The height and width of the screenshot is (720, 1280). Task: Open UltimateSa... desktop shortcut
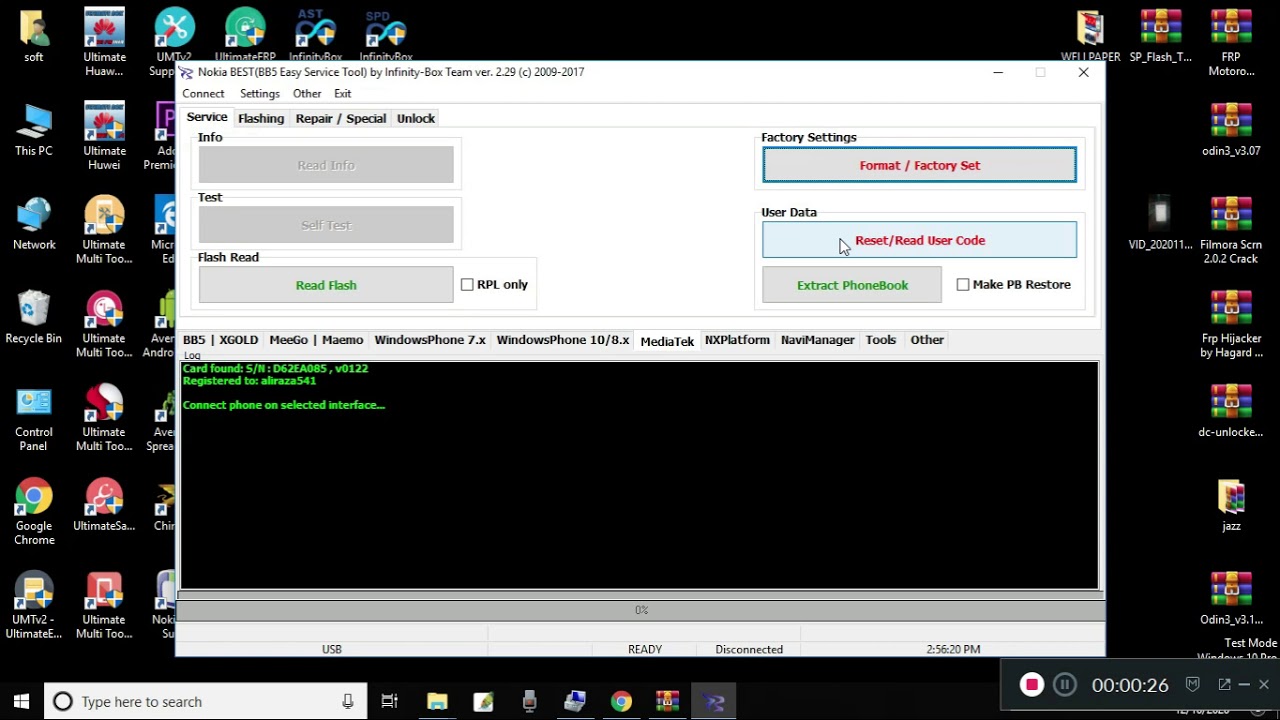104,506
